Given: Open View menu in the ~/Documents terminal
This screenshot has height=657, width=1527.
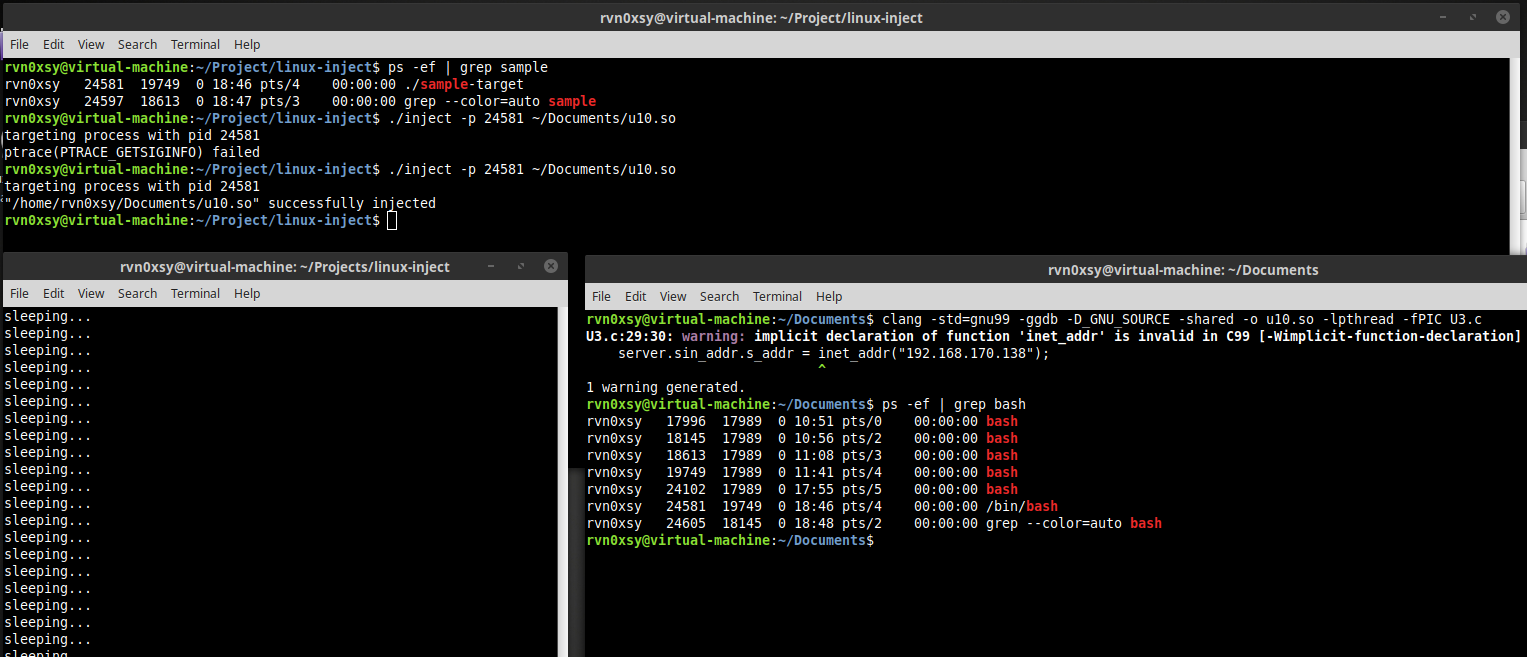Looking at the screenshot, I should point(673,296).
